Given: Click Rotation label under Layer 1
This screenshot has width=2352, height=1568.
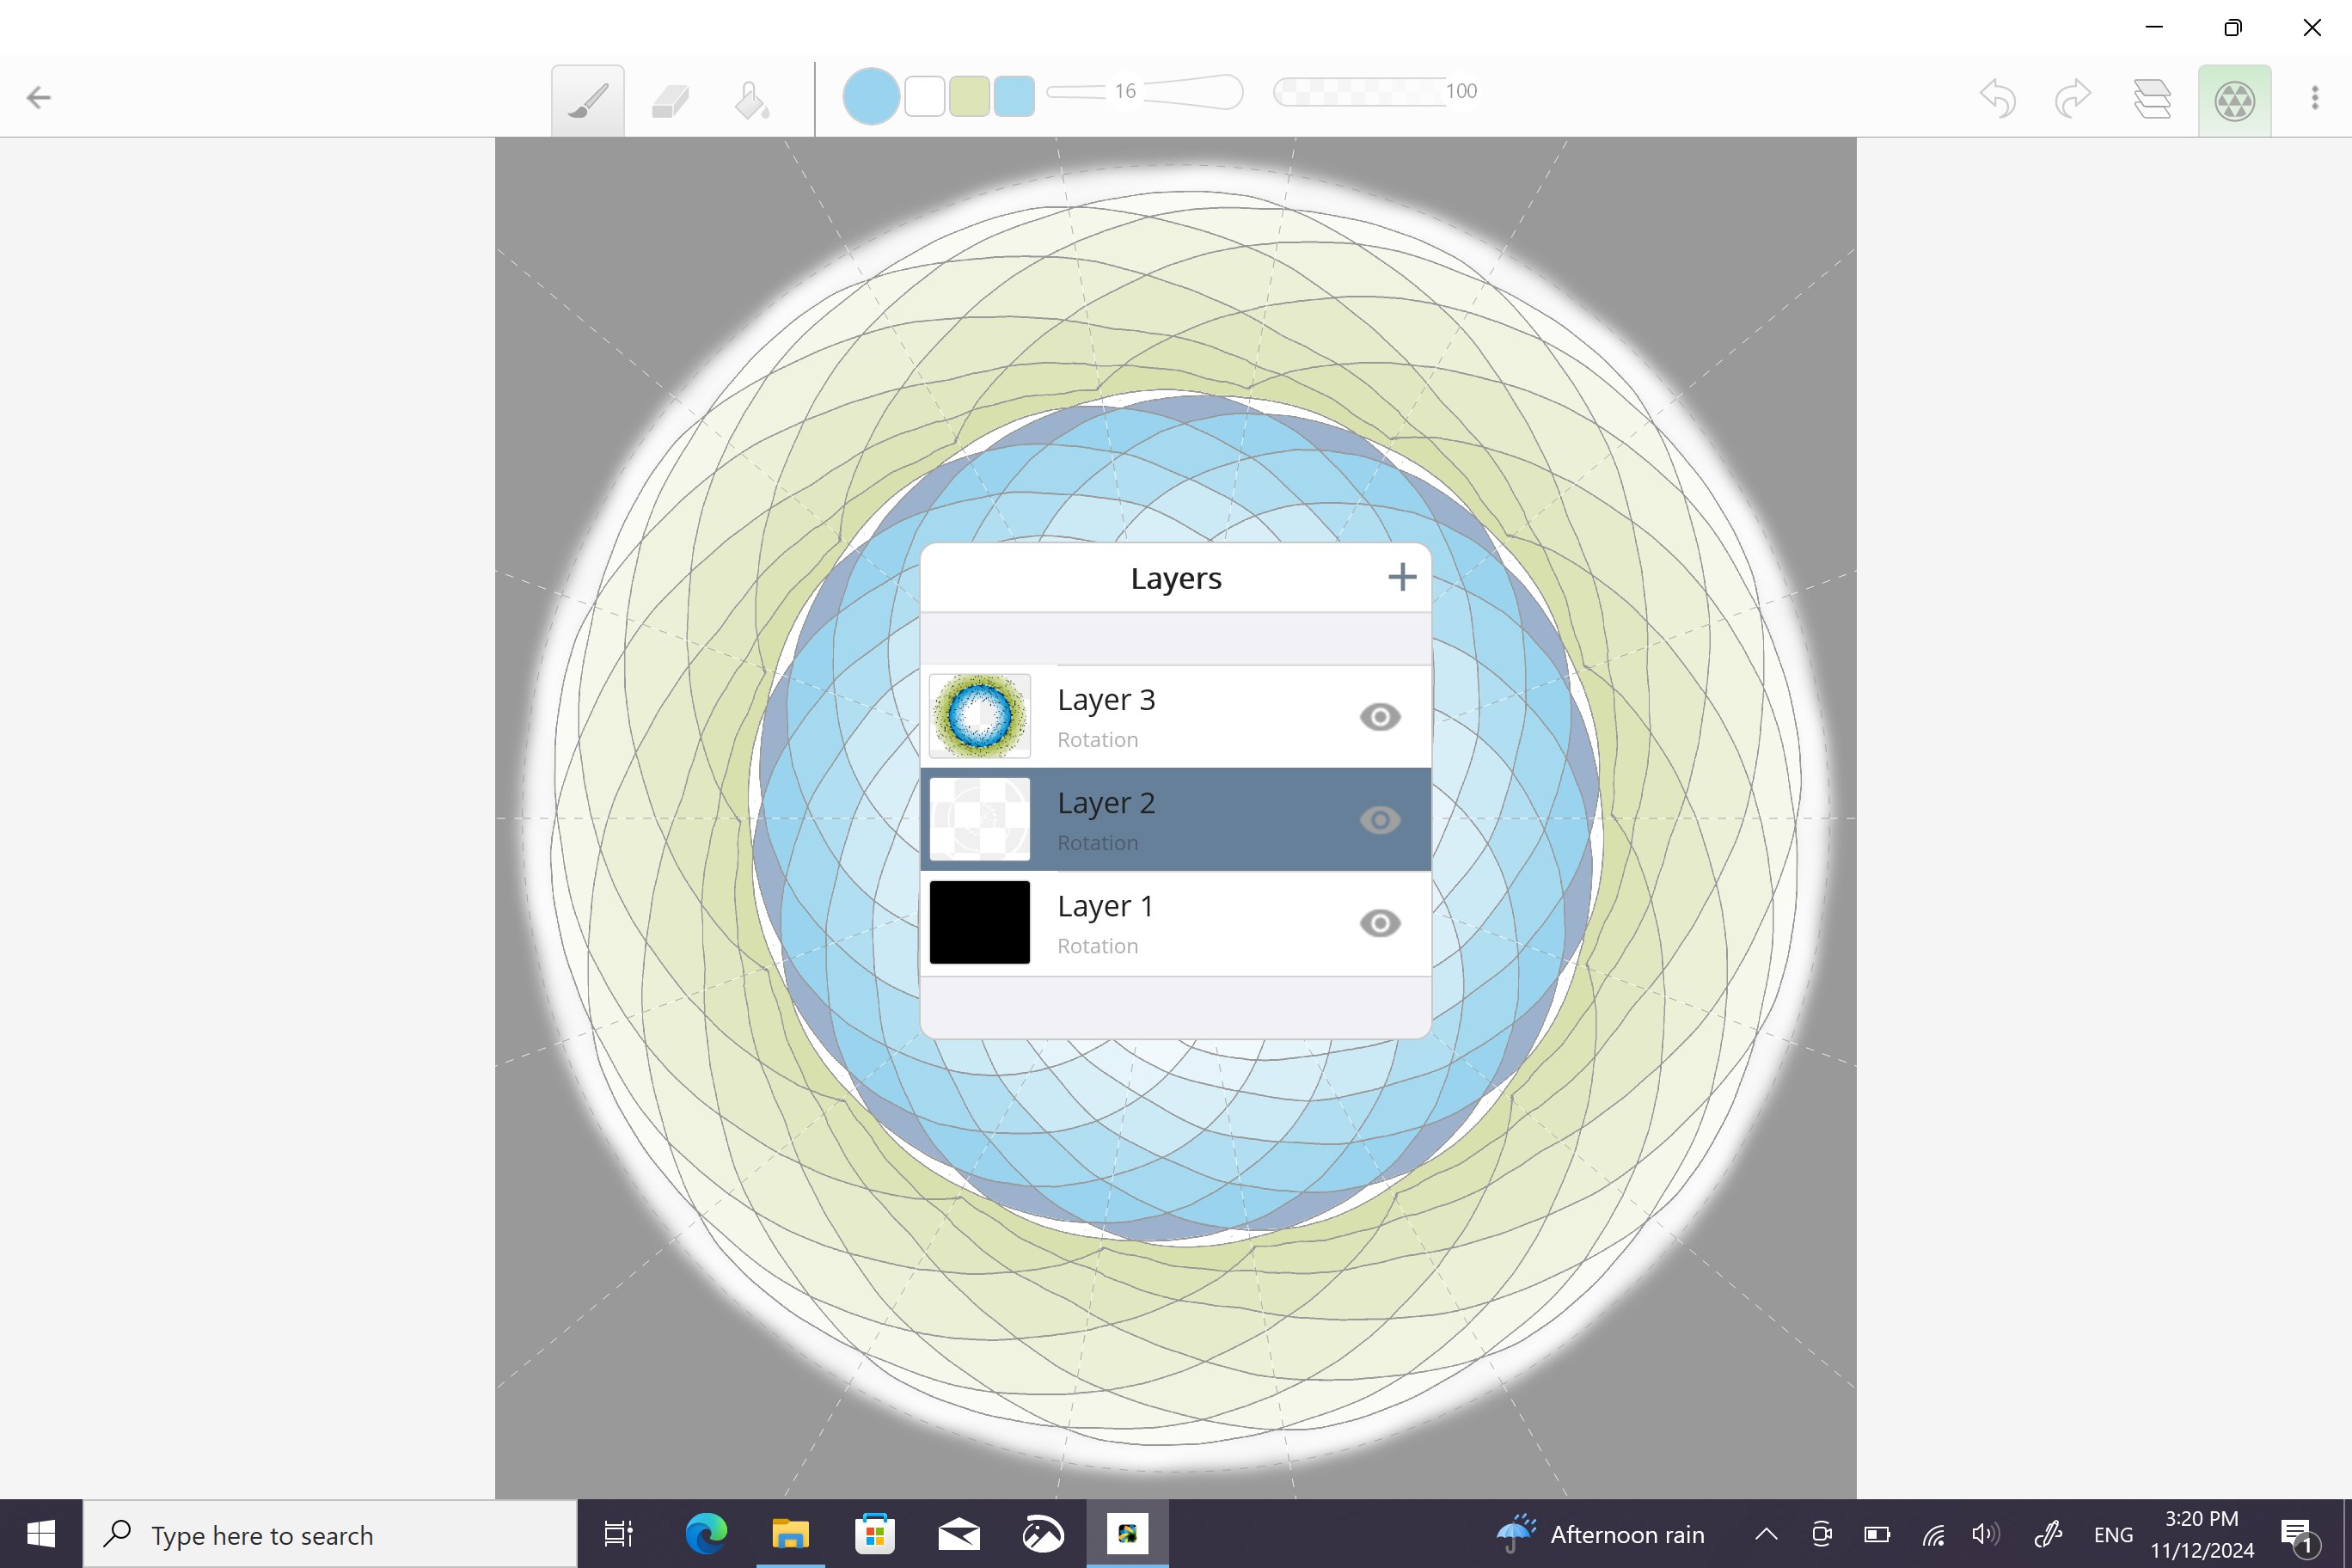Looking at the screenshot, I should [1098, 946].
